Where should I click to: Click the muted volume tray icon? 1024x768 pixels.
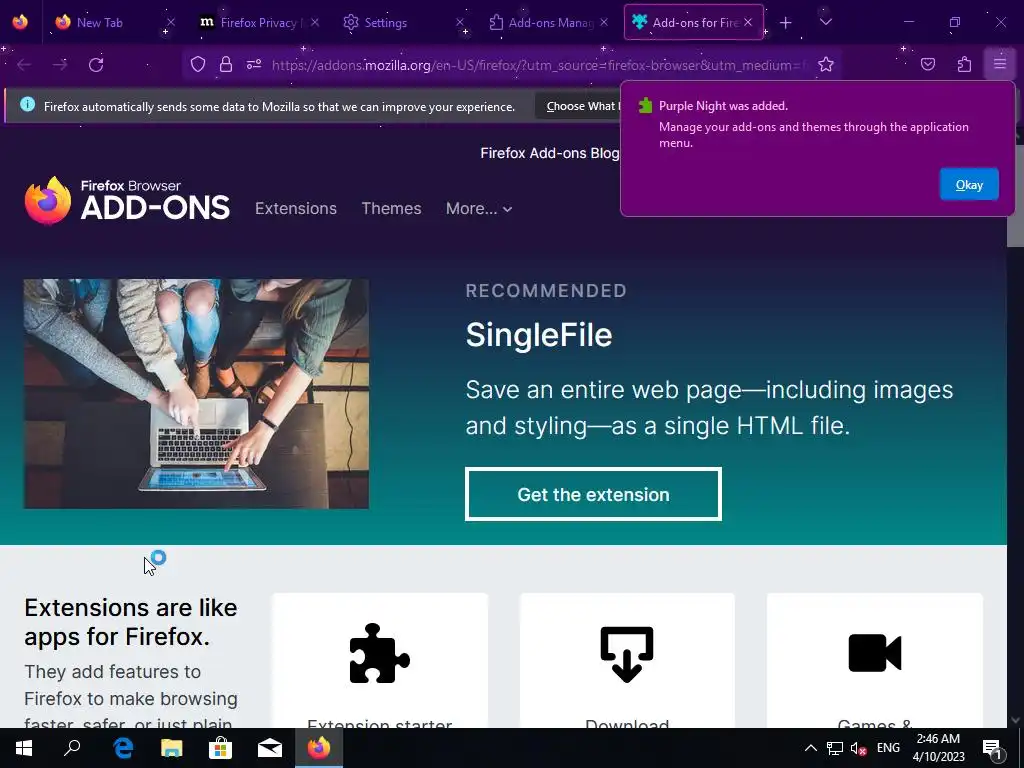858,748
